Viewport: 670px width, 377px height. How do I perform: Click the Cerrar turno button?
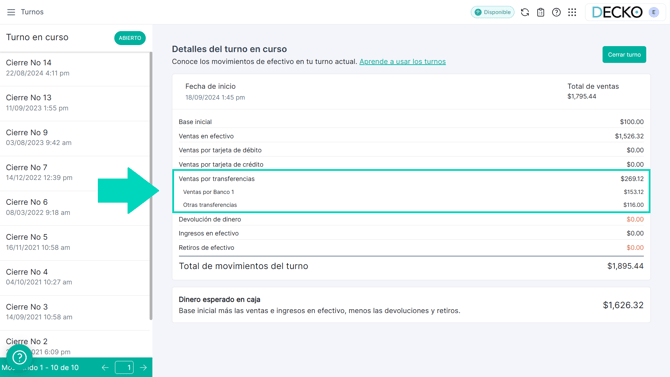click(x=624, y=54)
